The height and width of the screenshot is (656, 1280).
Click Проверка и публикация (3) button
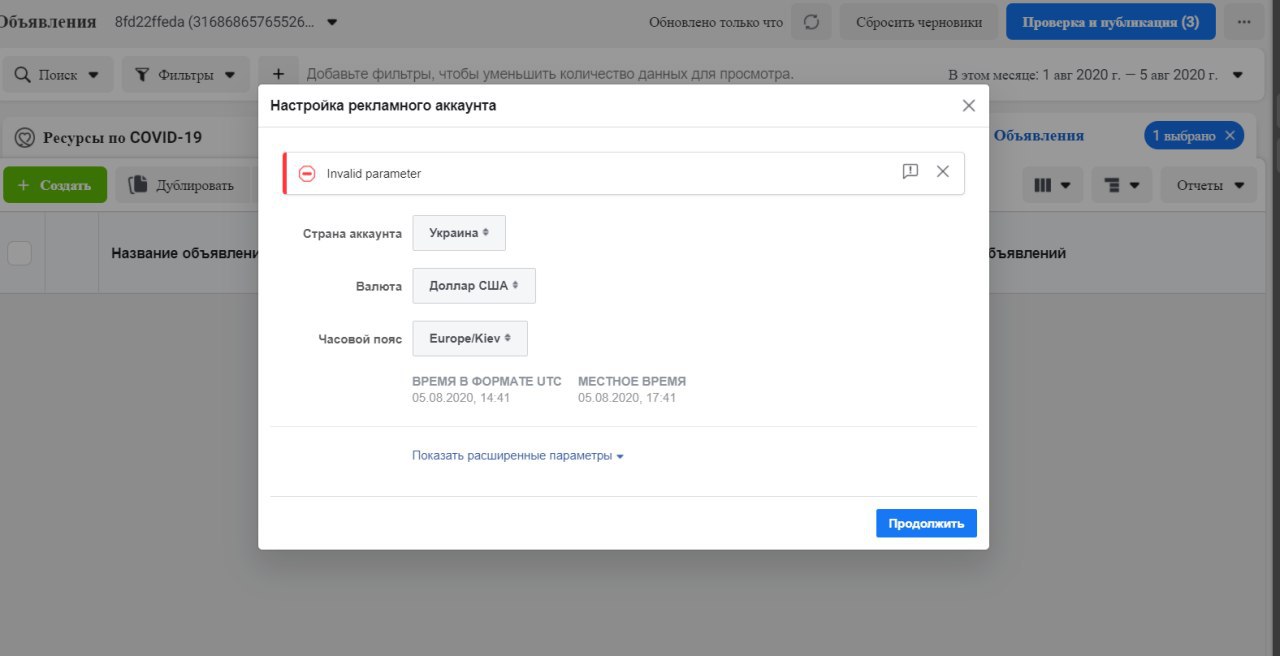(1110, 22)
